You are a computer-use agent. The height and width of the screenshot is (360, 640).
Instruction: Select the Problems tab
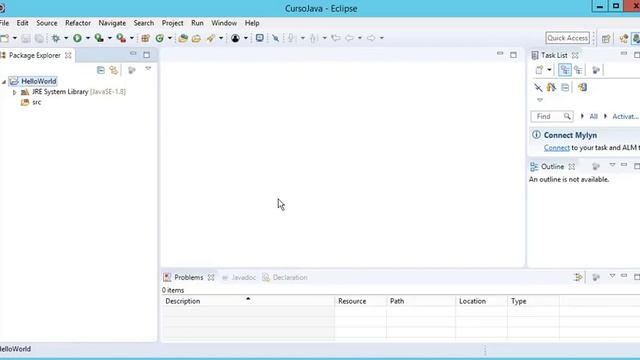[189, 277]
